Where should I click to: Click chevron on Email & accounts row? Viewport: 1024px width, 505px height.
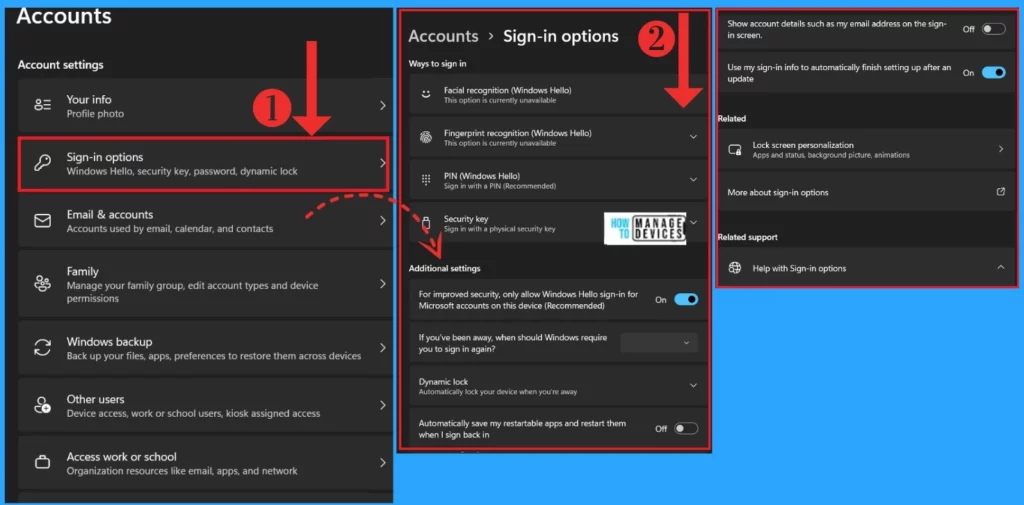point(383,221)
